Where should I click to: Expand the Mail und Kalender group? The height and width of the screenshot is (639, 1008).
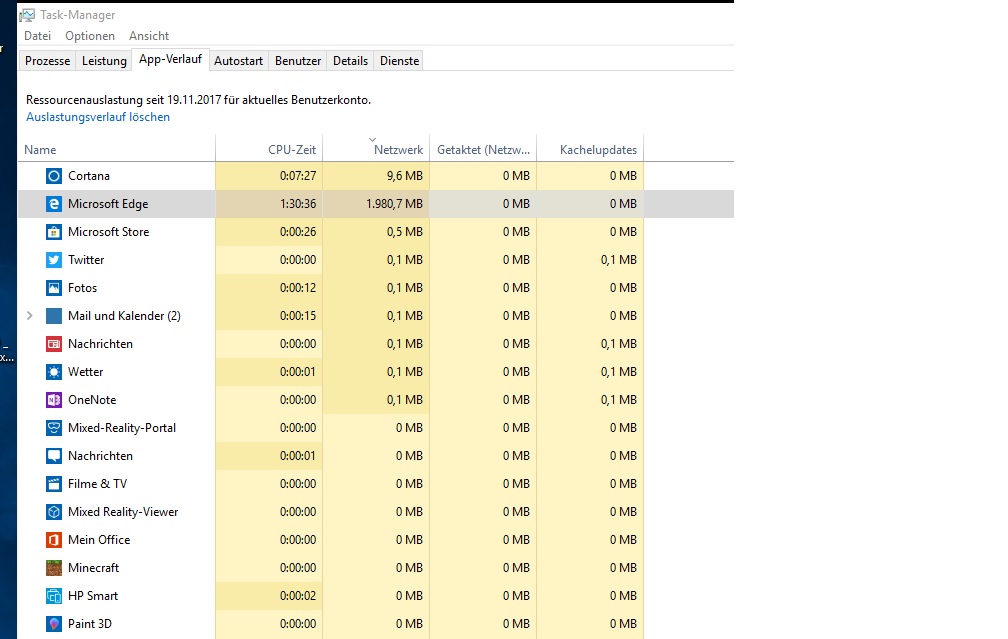[x=30, y=316]
